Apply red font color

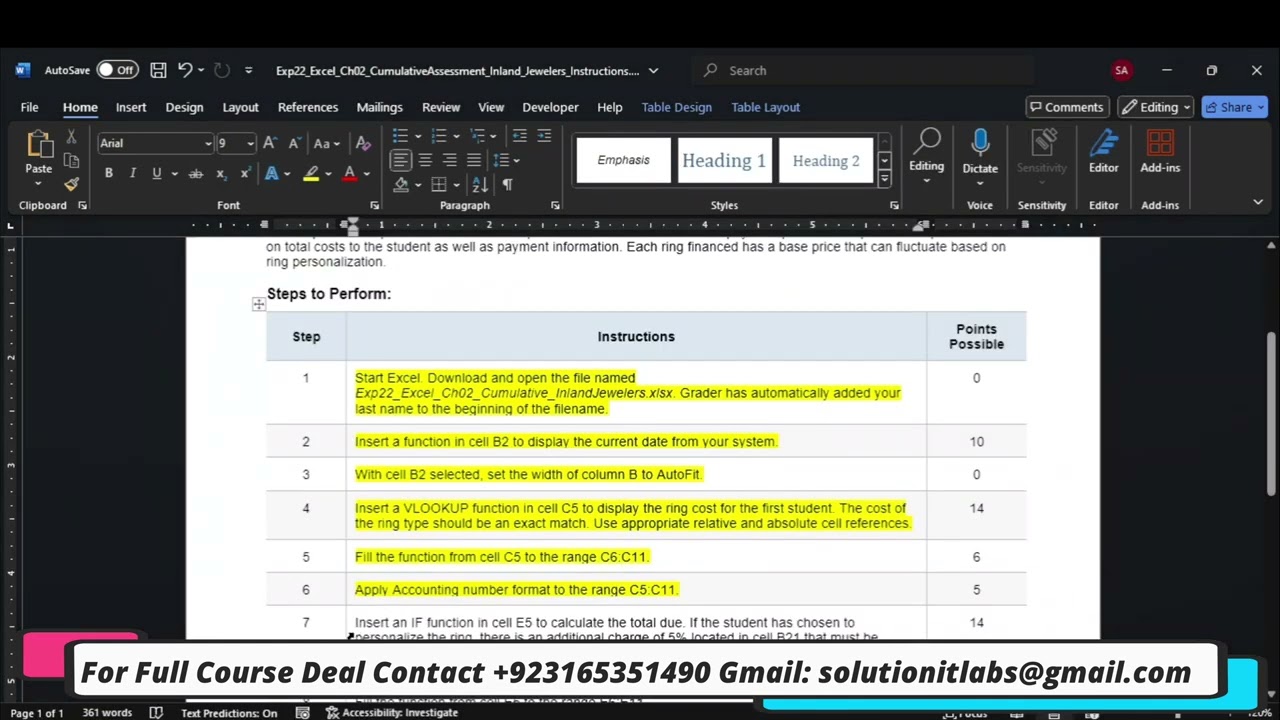click(x=349, y=173)
